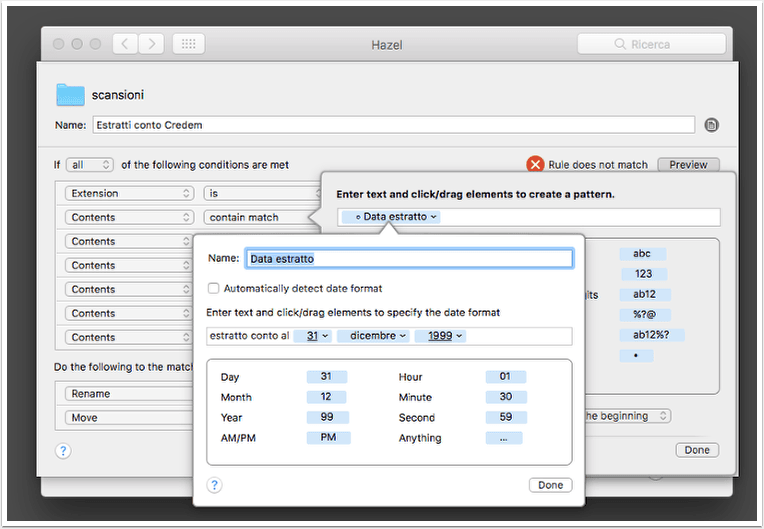Click the help icon at rule sheet bottom-left

coord(63,451)
